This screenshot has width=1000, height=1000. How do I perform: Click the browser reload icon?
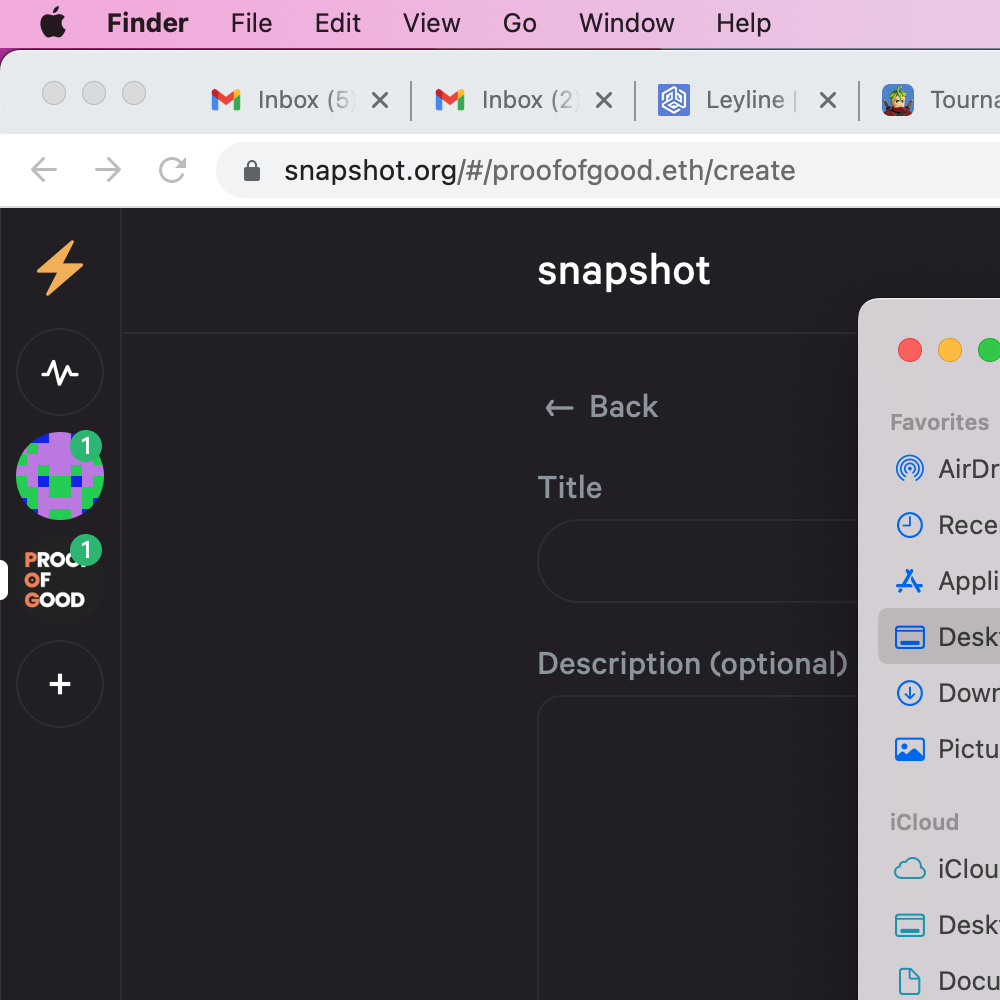pos(173,170)
